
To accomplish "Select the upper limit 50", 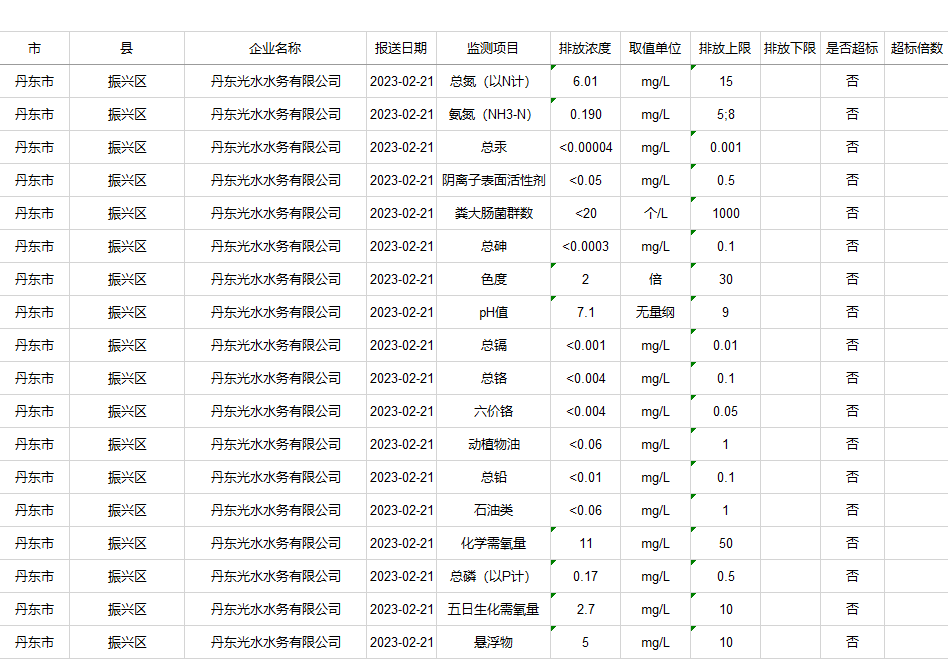I will (725, 544).
